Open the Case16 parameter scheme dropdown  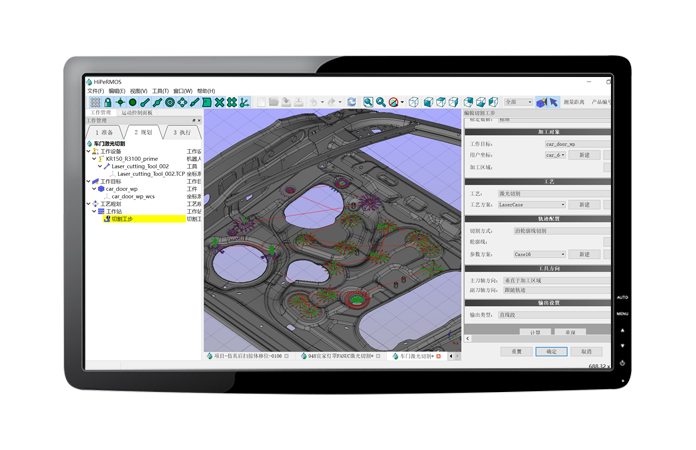tap(539, 254)
